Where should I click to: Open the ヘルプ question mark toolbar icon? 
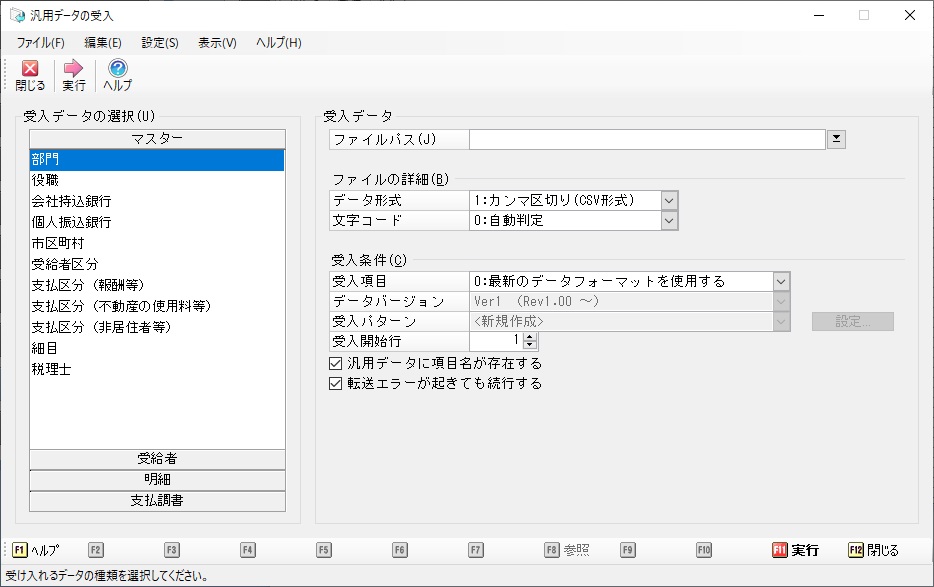click(x=117, y=69)
